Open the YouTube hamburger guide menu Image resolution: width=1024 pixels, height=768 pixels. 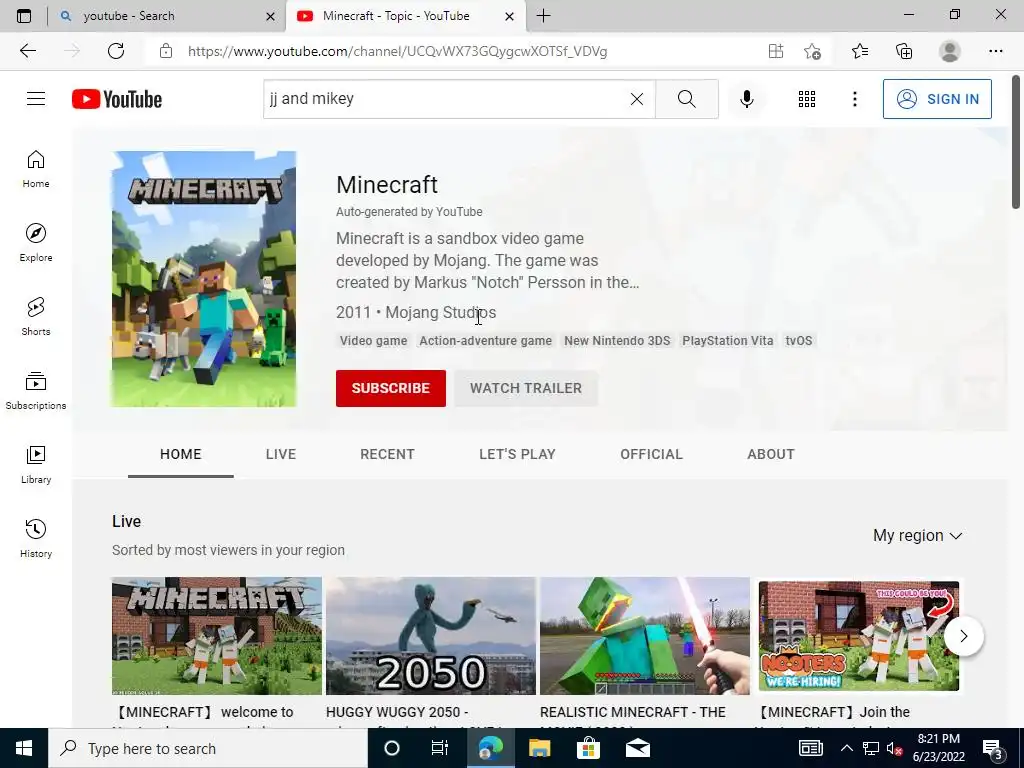pyautogui.click(x=36, y=99)
